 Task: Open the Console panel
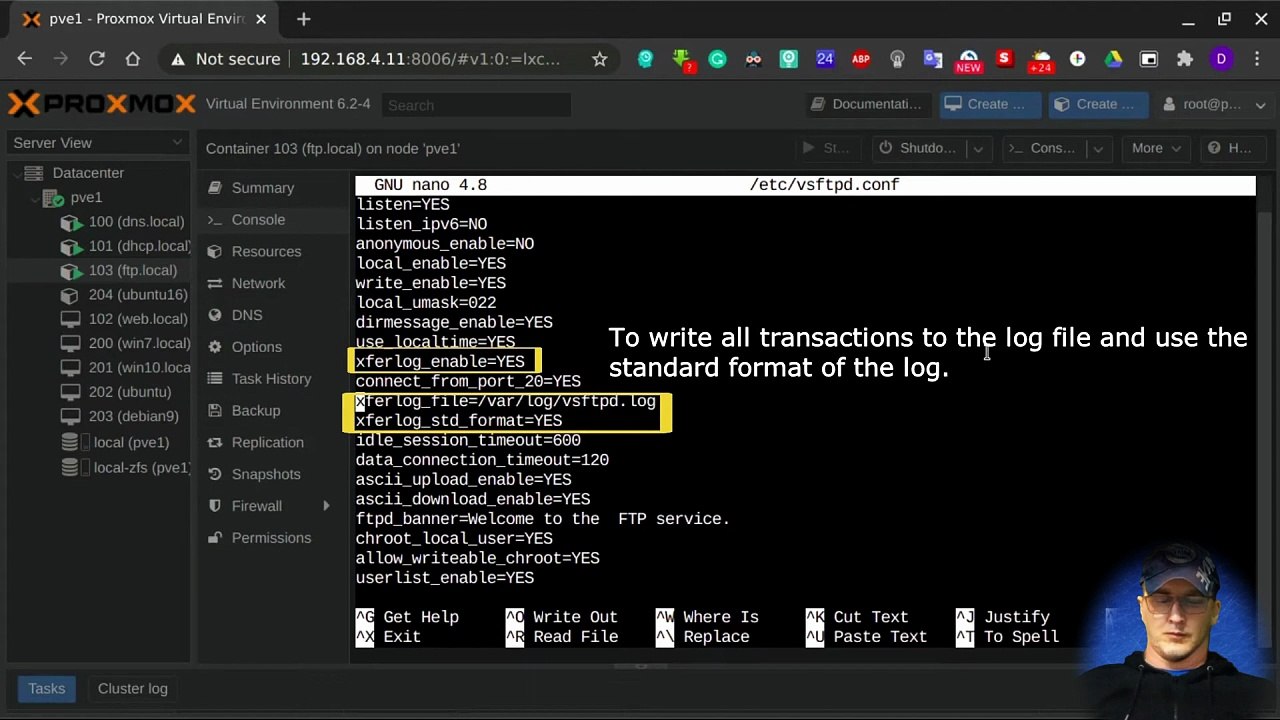click(258, 219)
